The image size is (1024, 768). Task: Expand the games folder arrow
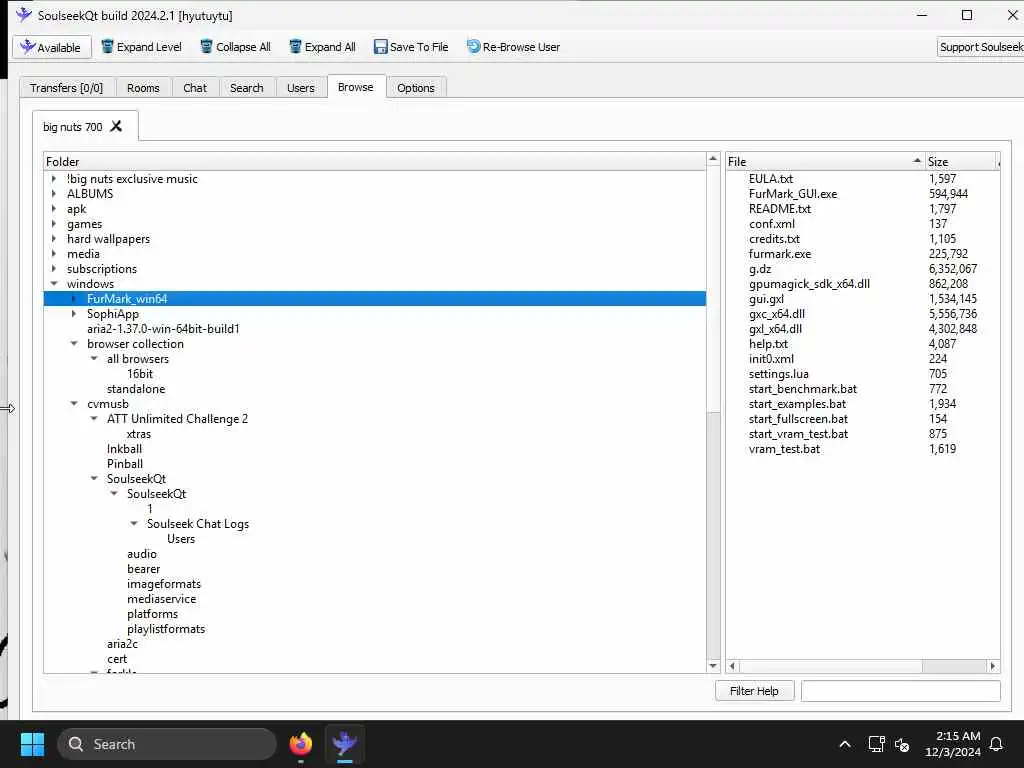tap(54, 223)
